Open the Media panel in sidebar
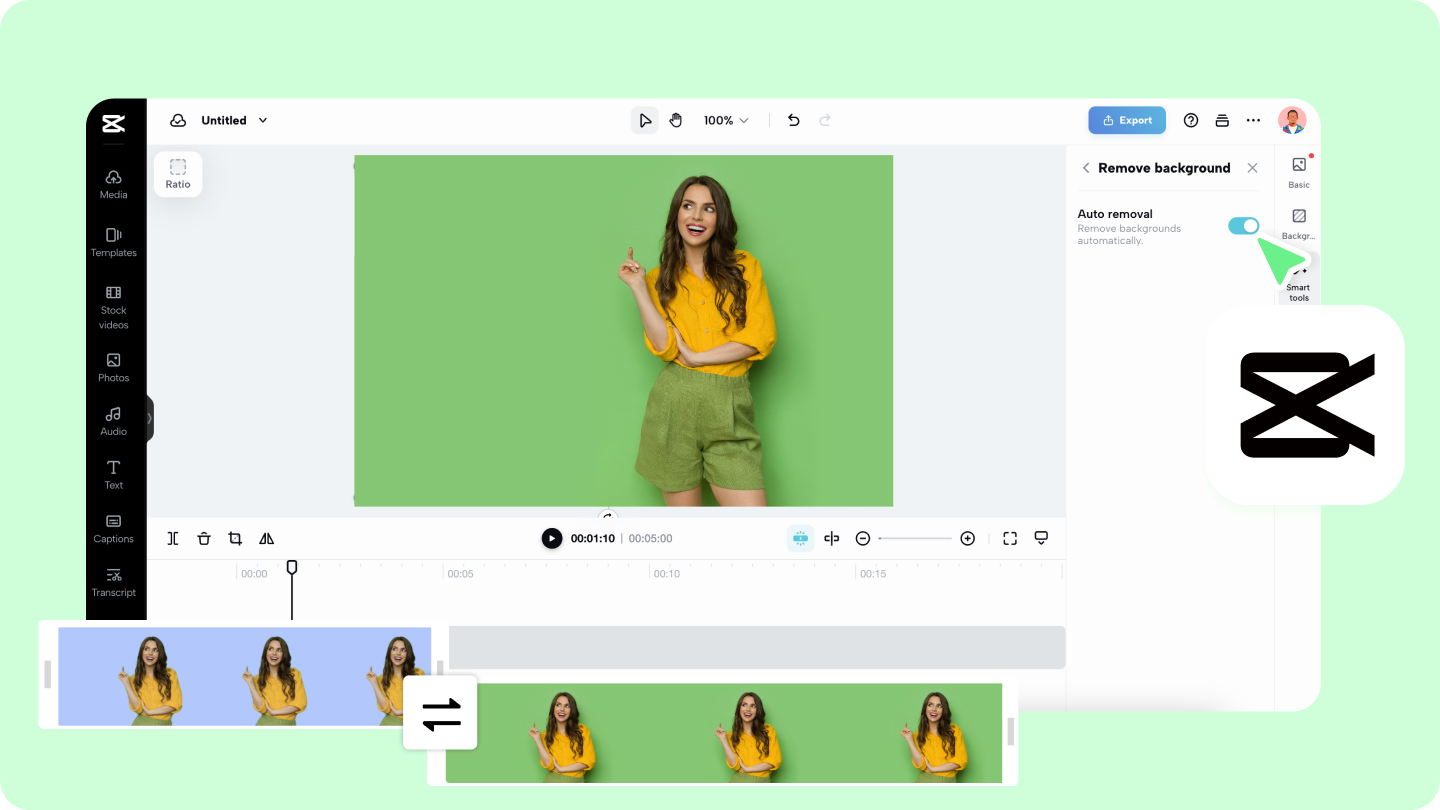The height and width of the screenshot is (810, 1440). point(113,183)
